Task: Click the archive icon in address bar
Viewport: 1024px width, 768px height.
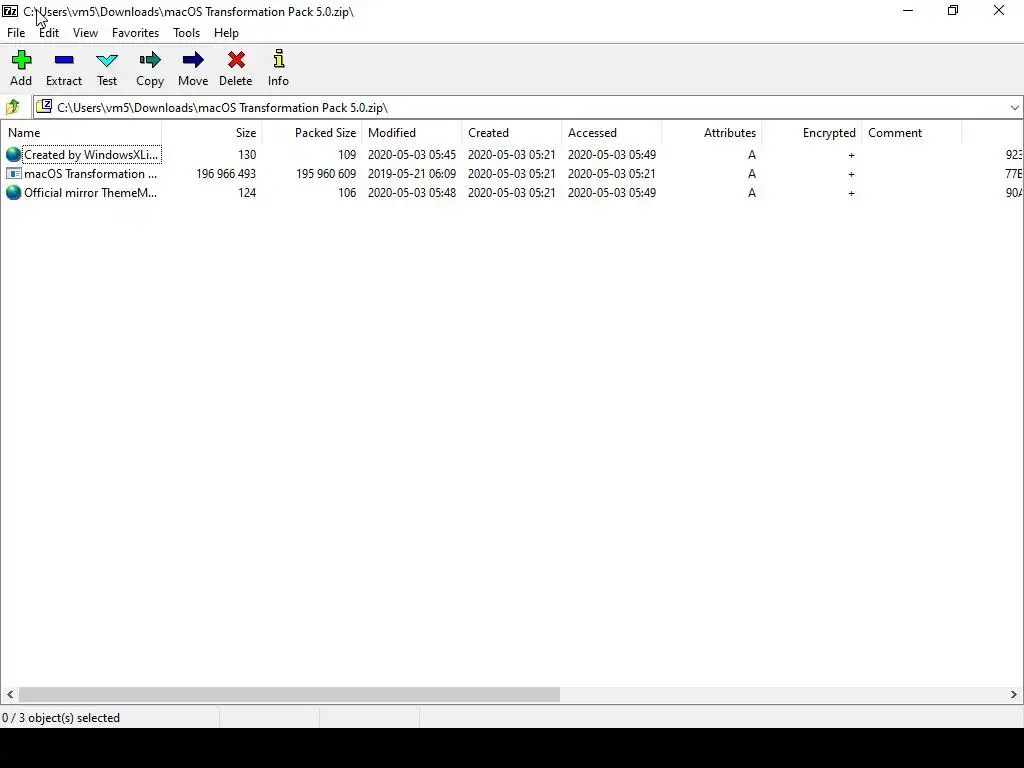Action: click(x=44, y=106)
